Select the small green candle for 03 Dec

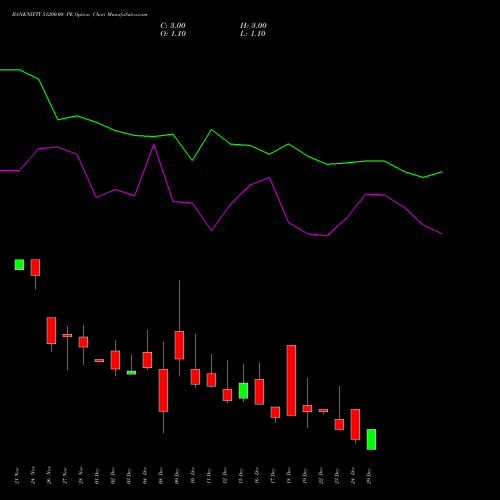(x=131, y=373)
